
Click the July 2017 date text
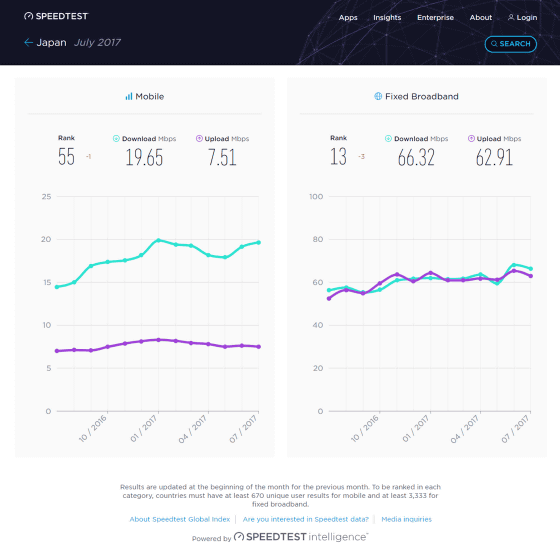pyautogui.click(x=97, y=42)
